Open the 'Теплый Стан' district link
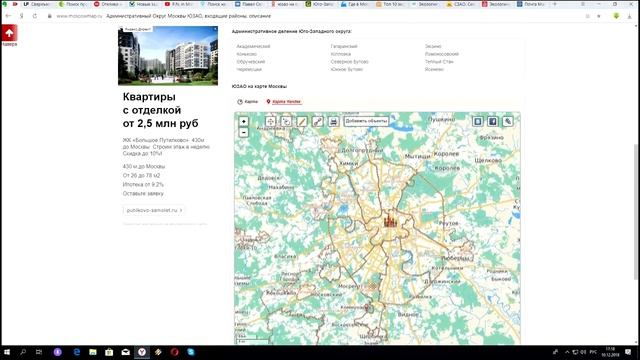 (439, 62)
